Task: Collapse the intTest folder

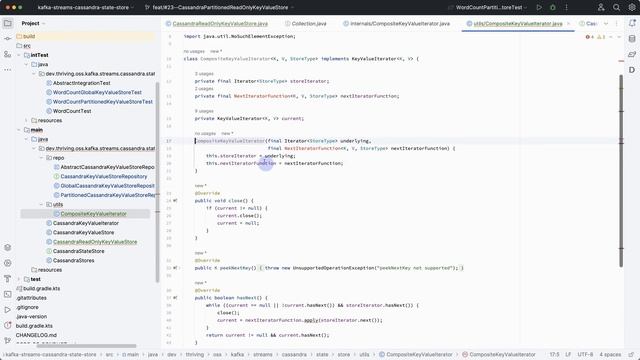Action: coord(19,55)
